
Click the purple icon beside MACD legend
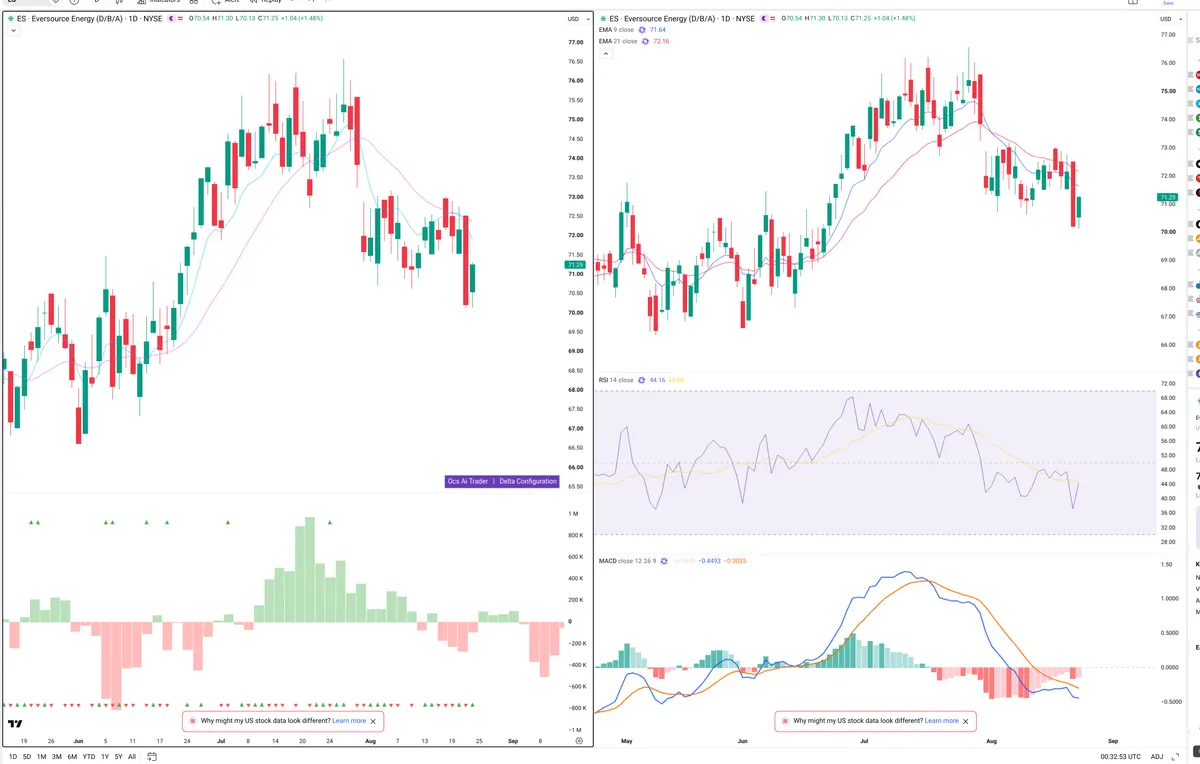(x=663, y=561)
